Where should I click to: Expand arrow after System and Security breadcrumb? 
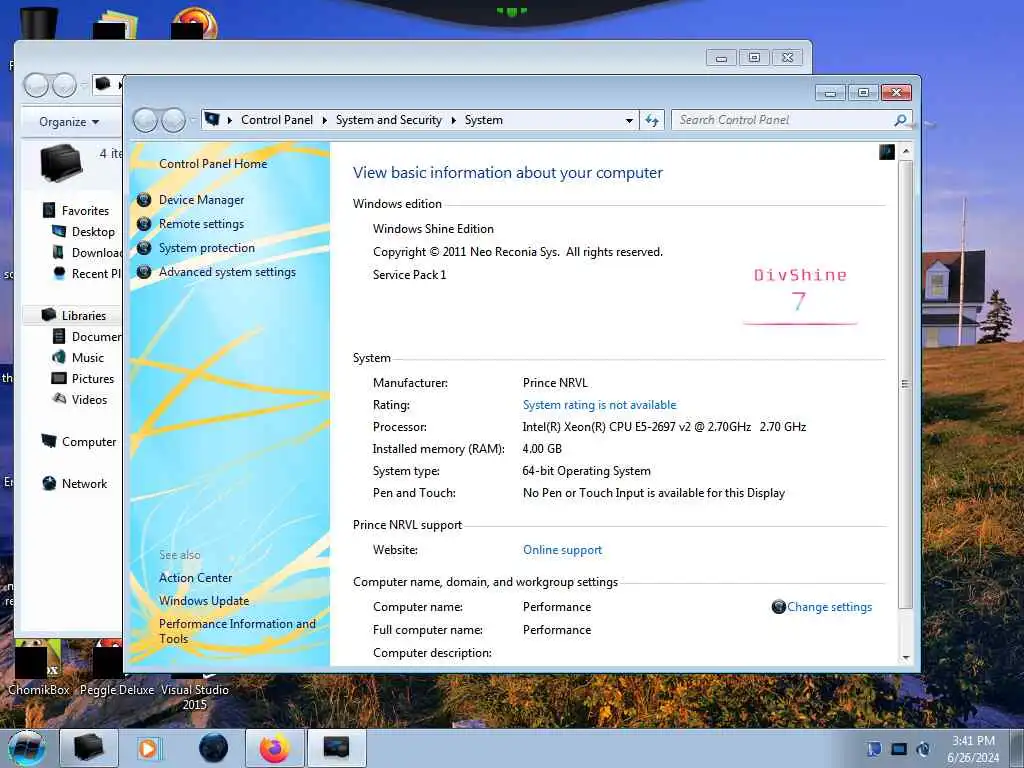coord(453,120)
